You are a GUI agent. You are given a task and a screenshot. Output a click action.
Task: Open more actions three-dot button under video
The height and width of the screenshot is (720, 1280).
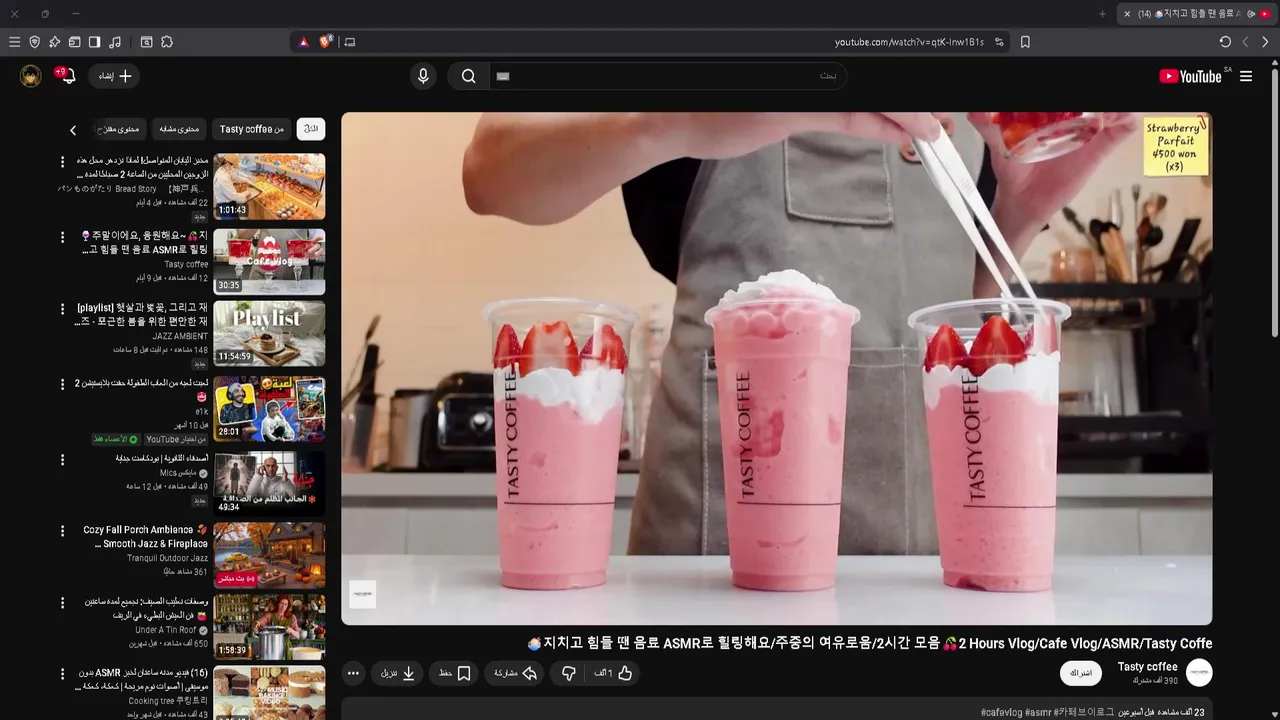[353, 674]
